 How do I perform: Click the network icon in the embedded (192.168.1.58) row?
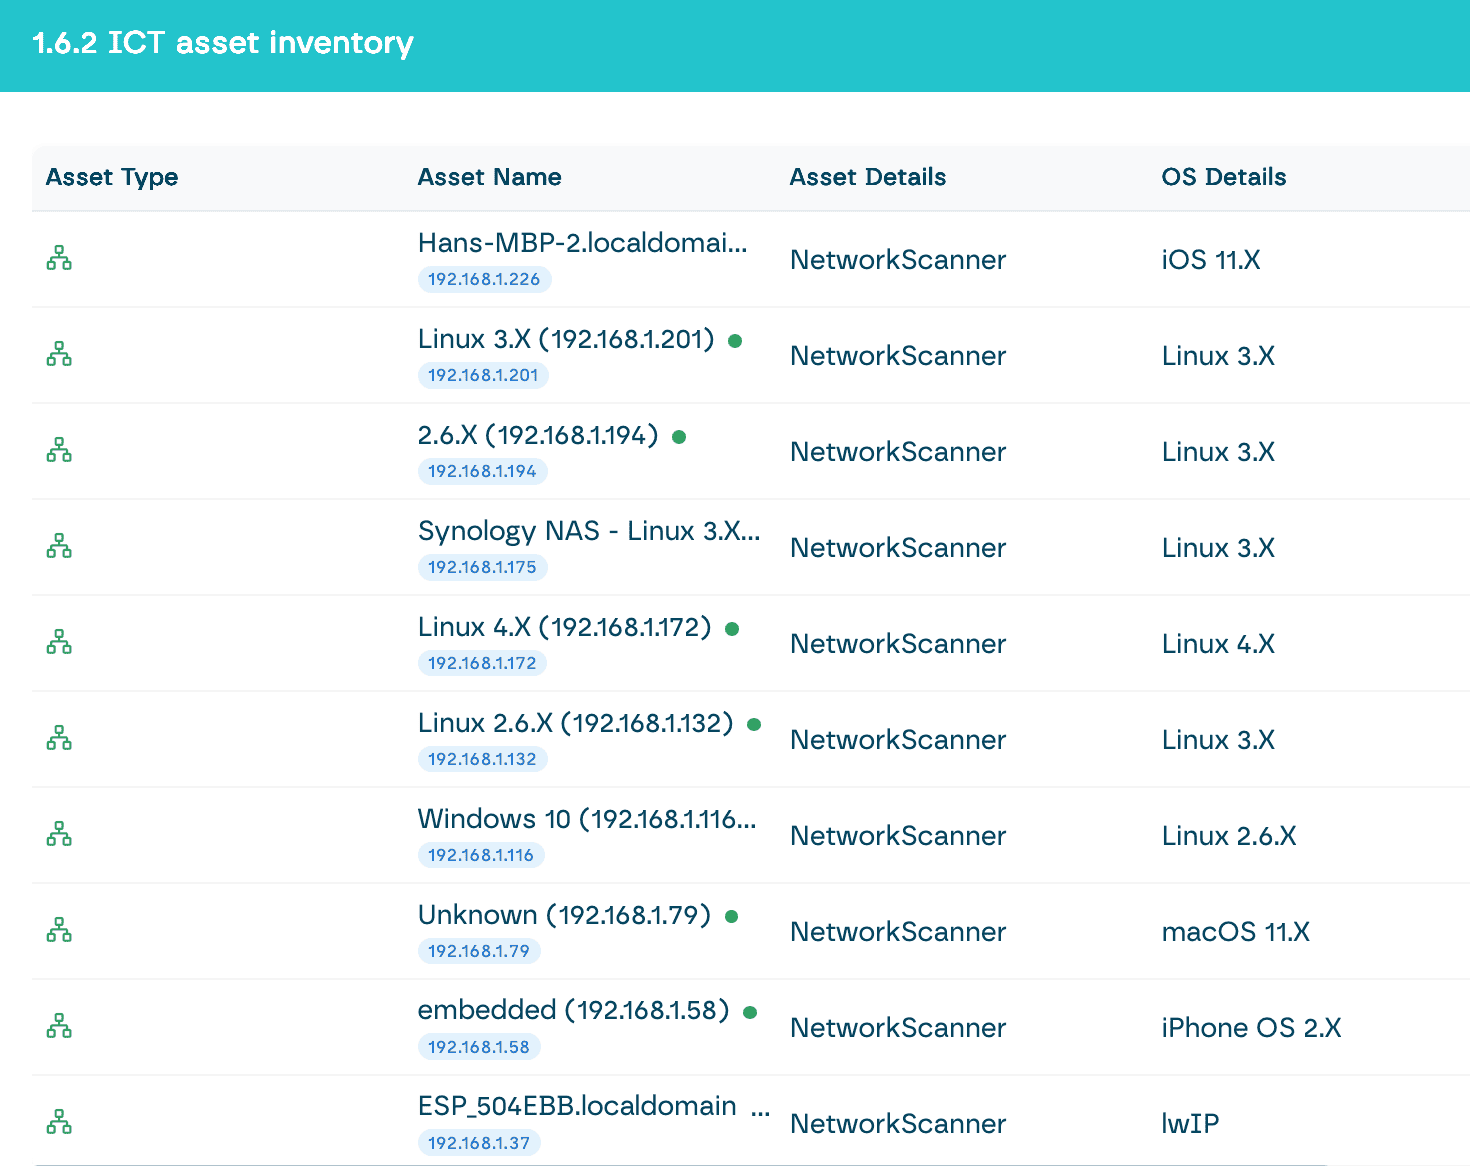pos(59,1026)
